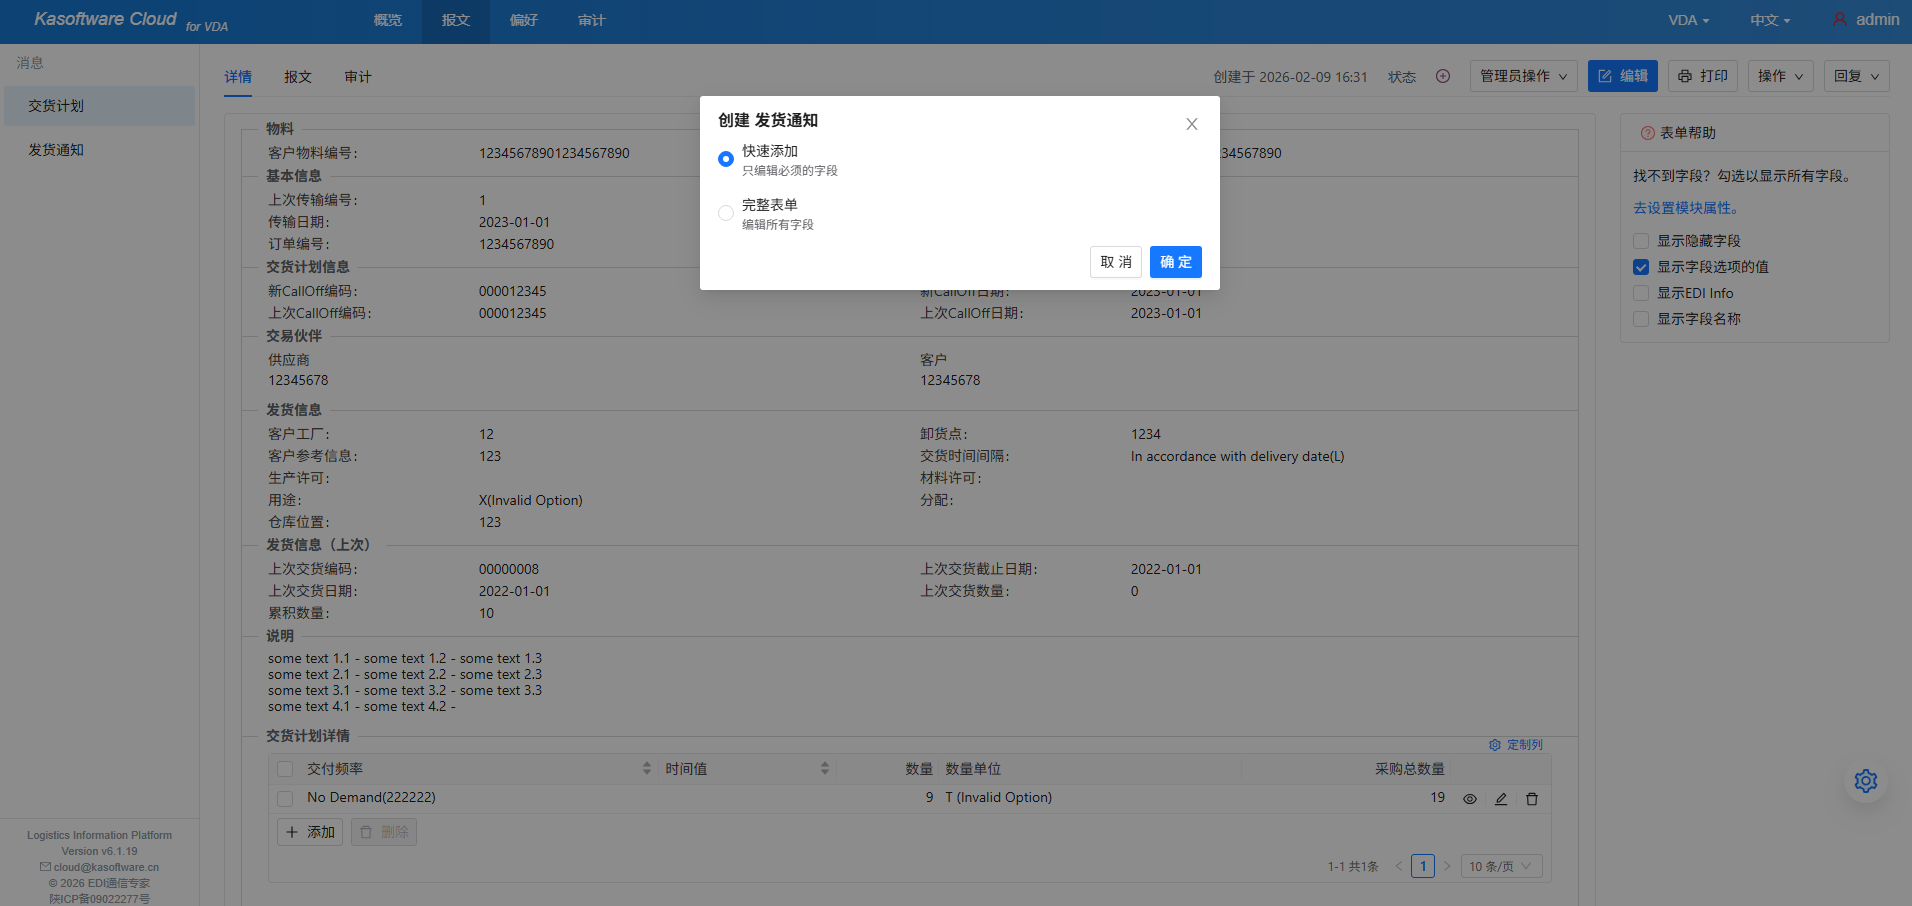This screenshot has height=906, width=1912.
Task: Open the 中文 language dropdown
Action: click(x=1769, y=20)
